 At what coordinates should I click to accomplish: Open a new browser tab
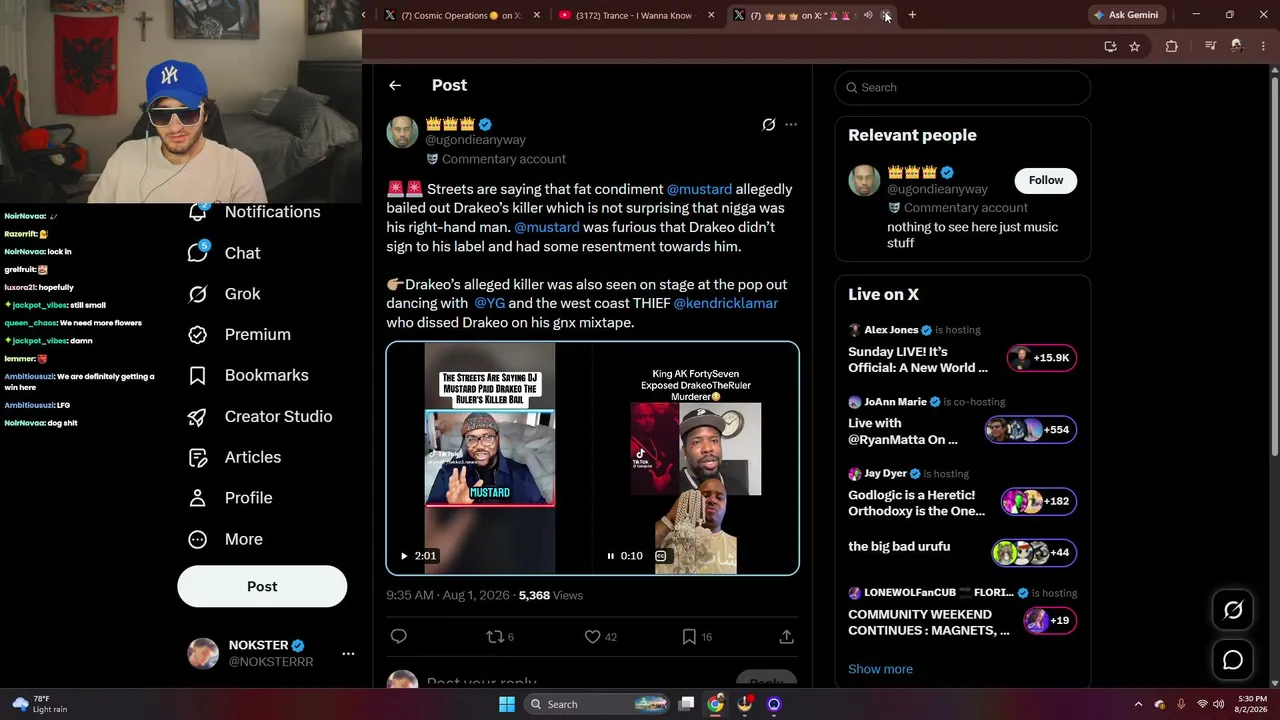(x=912, y=15)
